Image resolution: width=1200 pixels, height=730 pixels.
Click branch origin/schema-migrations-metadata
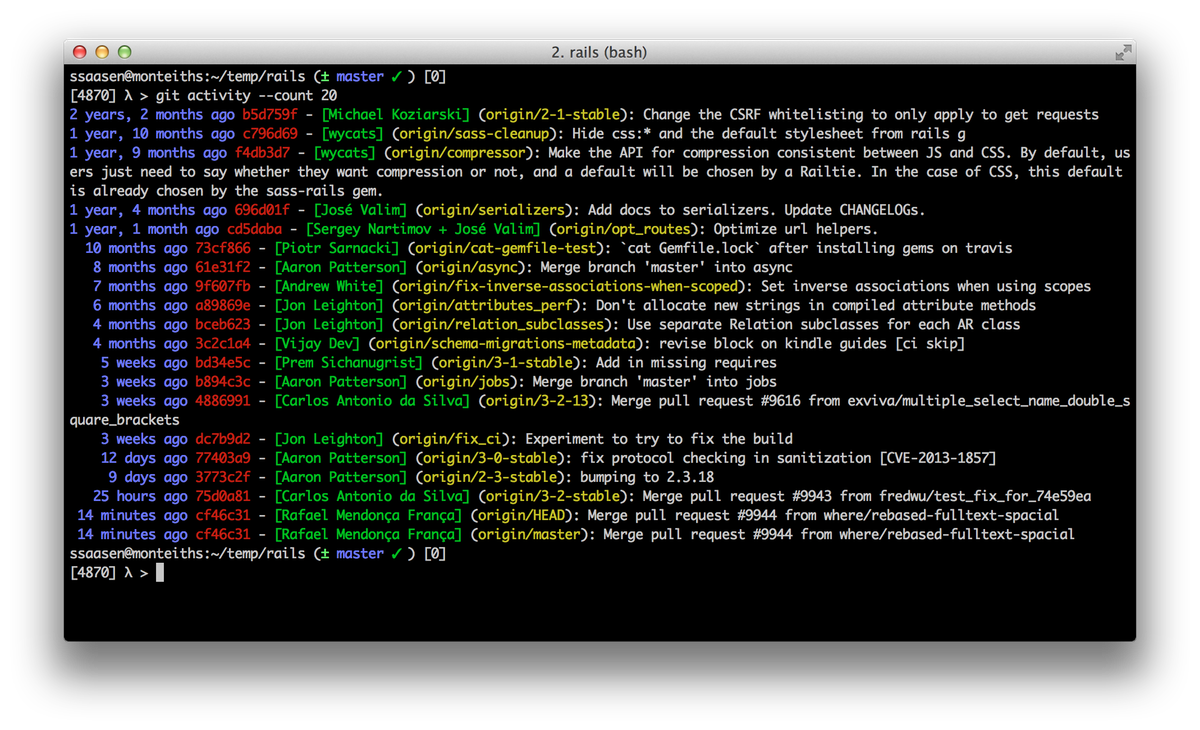point(505,343)
